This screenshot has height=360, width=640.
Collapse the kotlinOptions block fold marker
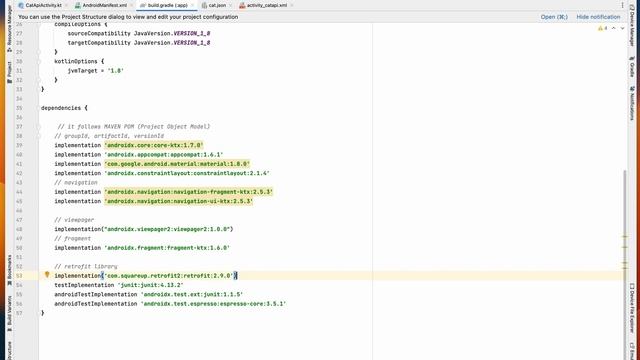click(x=38, y=61)
